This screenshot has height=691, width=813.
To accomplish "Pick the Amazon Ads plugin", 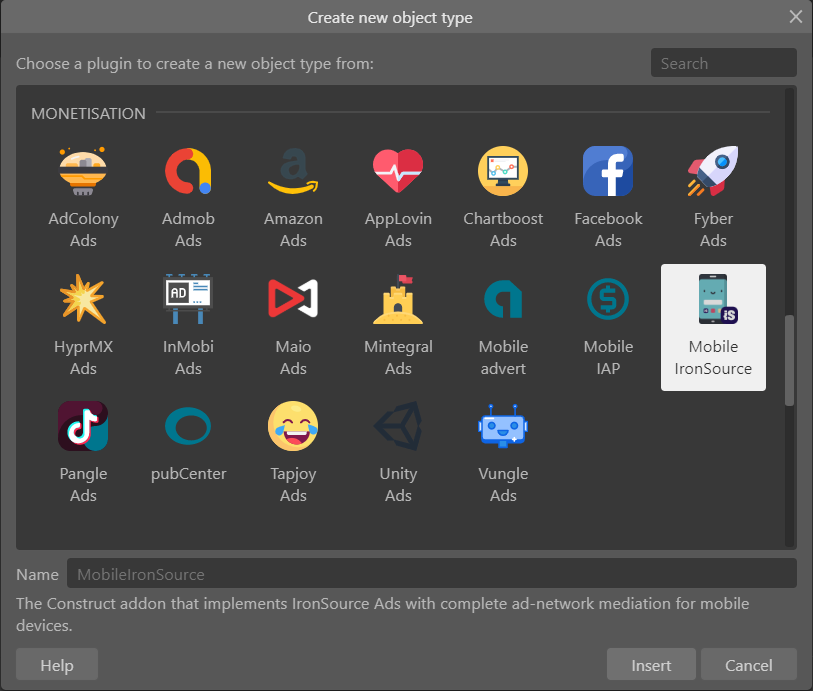I will click(x=293, y=198).
